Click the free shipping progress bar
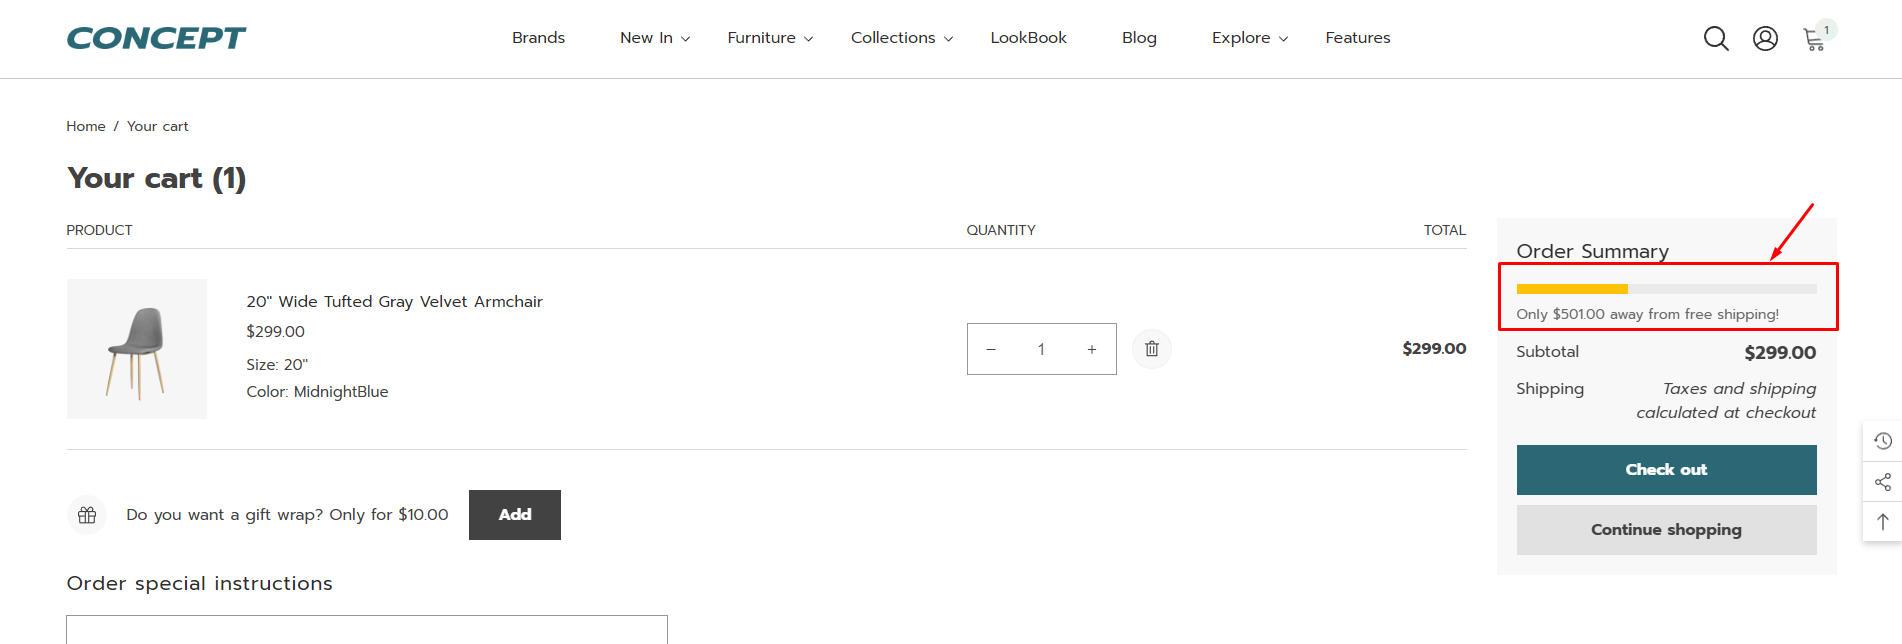This screenshot has width=1902, height=644. click(1666, 289)
